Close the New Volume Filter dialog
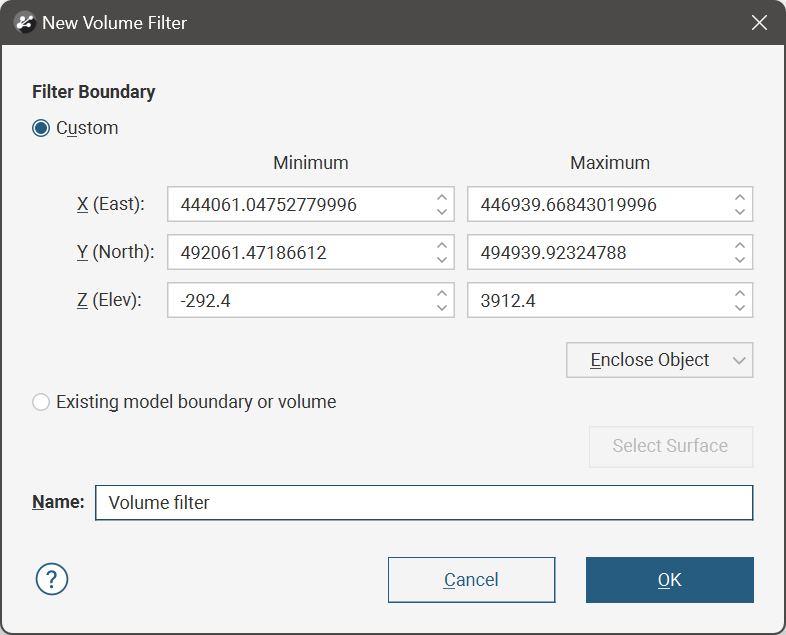 (x=759, y=22)
